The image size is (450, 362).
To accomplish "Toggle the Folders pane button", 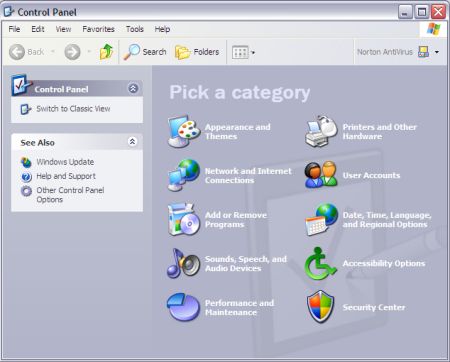I will coord(197,52).
